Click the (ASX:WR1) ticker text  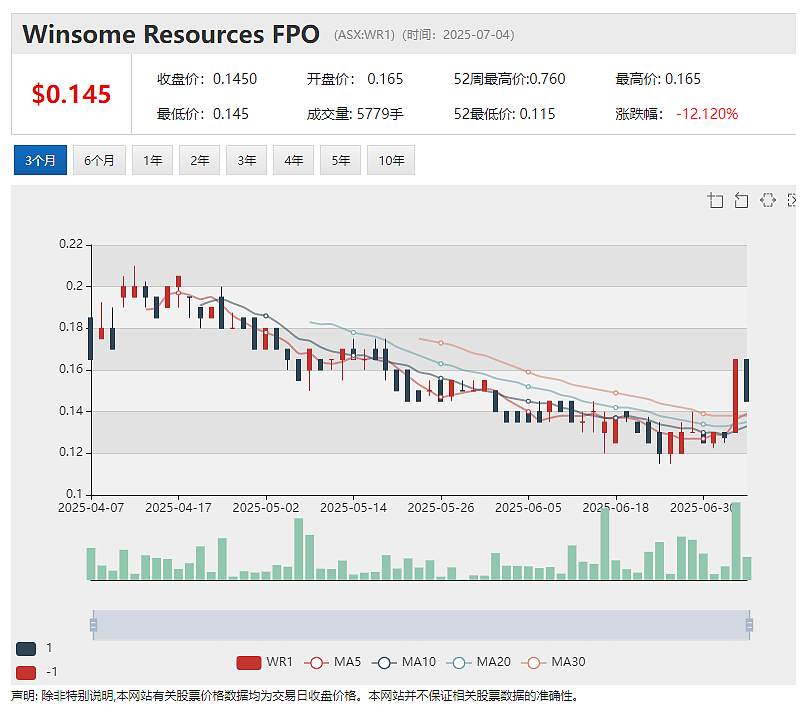click(364, 35)
